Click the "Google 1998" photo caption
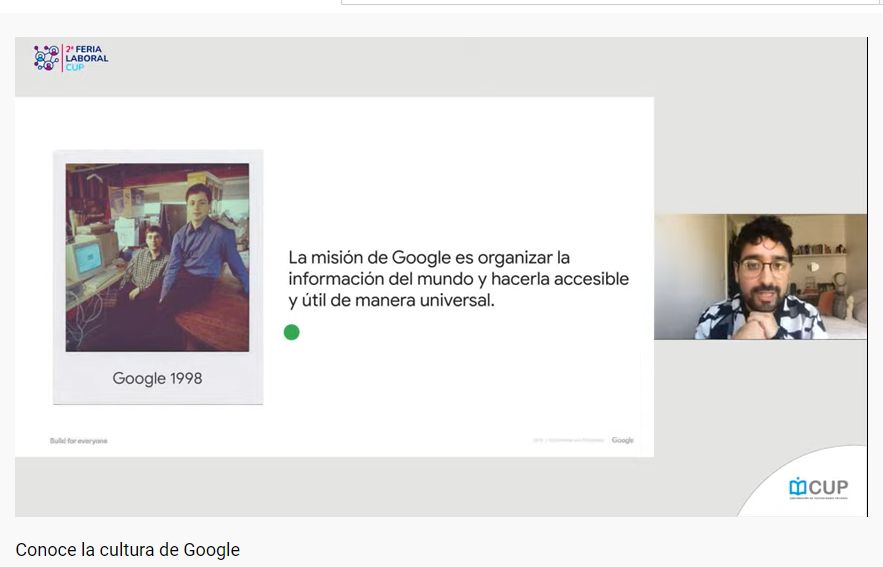The image size is (883, 567). click(x=157, y=378)
